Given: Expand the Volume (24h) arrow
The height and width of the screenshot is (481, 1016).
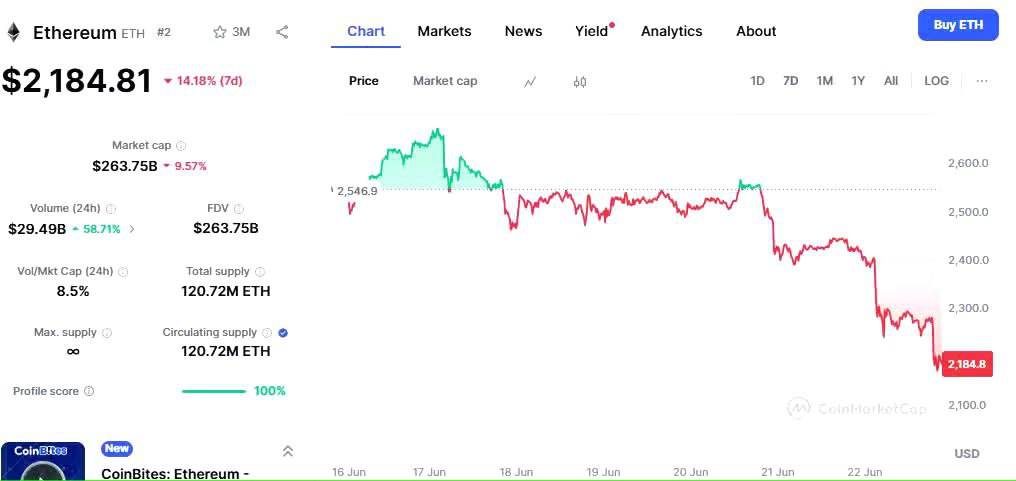Looking at the screenshot, I should [x=133, y=229].
